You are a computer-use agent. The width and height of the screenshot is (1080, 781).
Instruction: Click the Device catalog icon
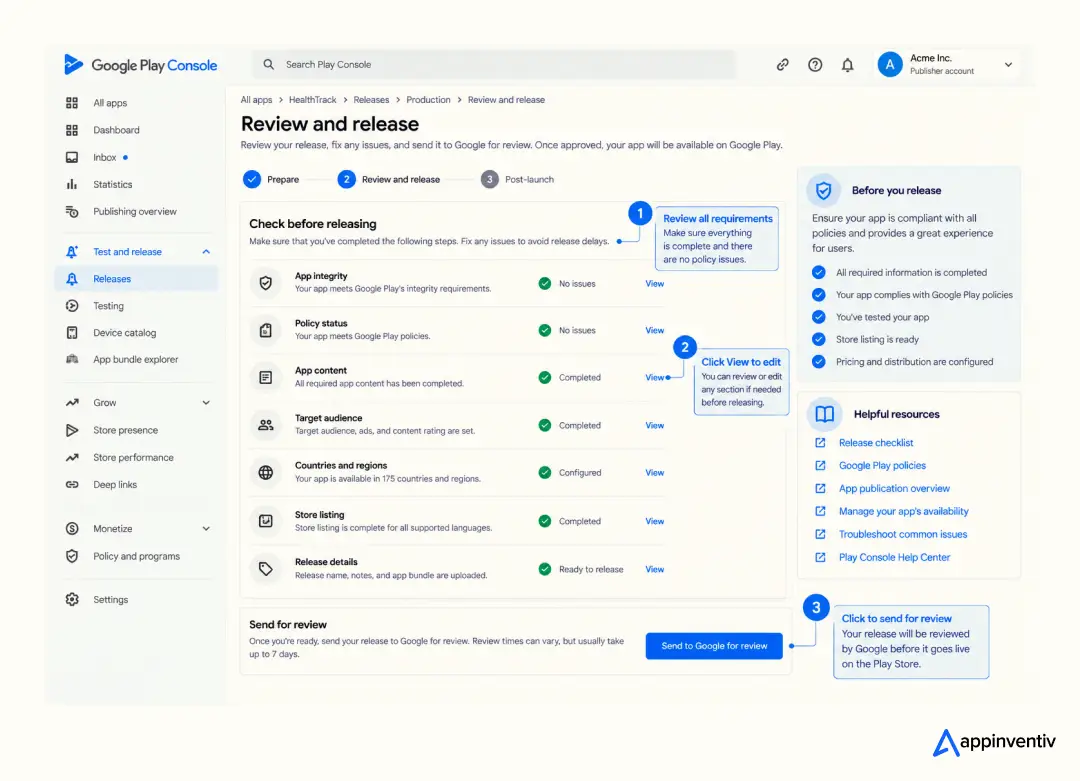click(72, 333)
